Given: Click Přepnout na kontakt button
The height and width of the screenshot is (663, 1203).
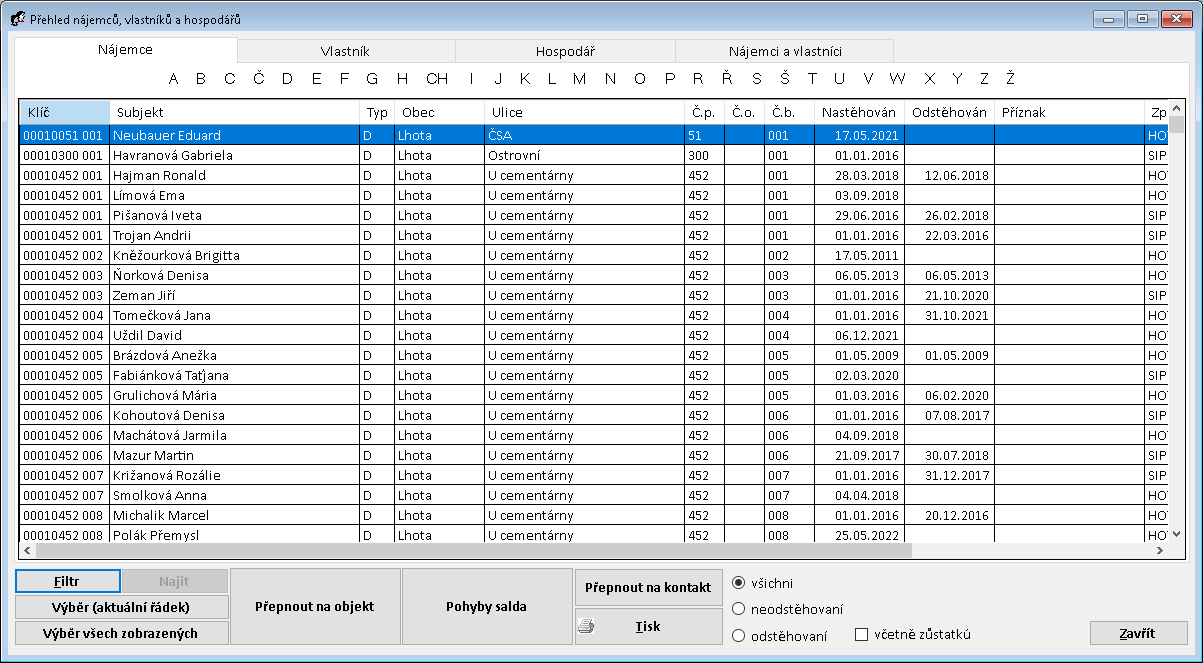Looking at the screenshot, I should [x=648, y=587].
